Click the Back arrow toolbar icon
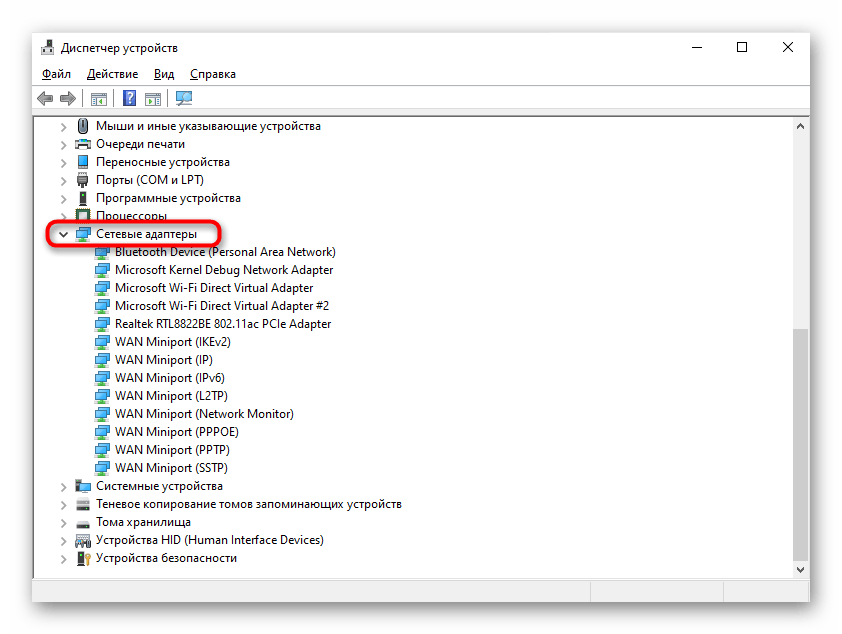This screenshot has height=634, width=842. (x=45, y=98)
